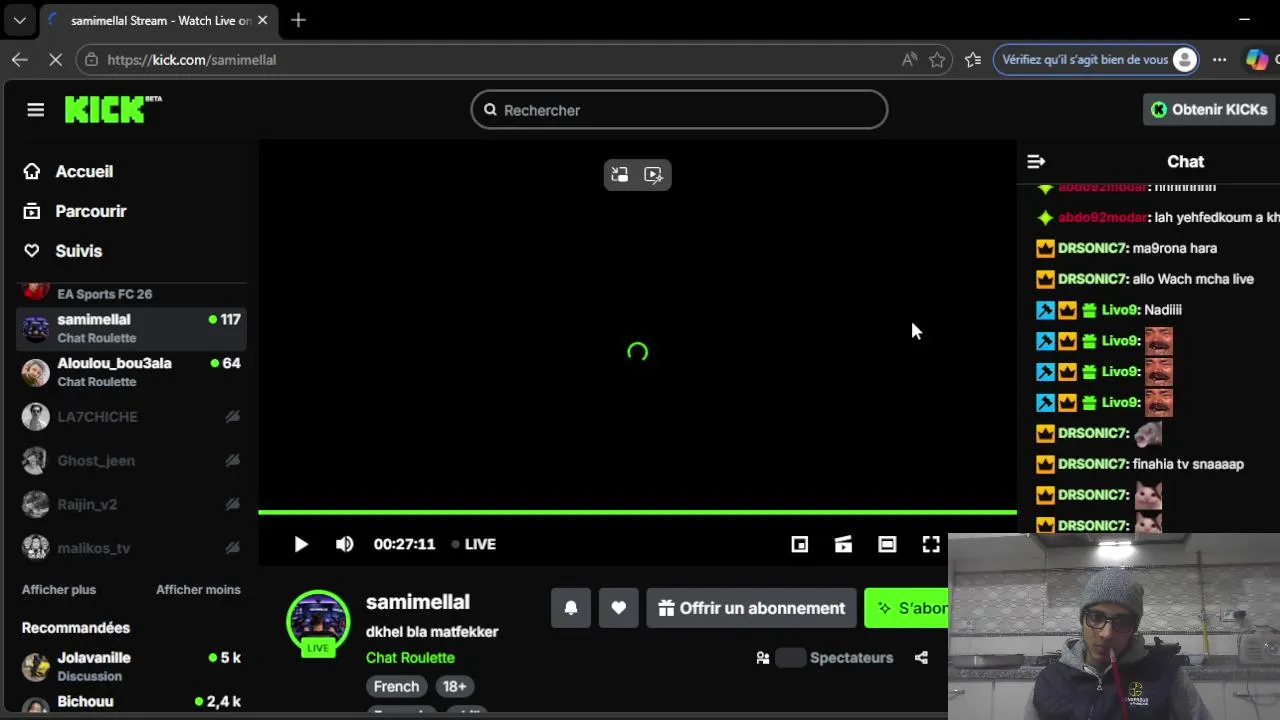Jump to LIVE position

(x=473, y=544)
